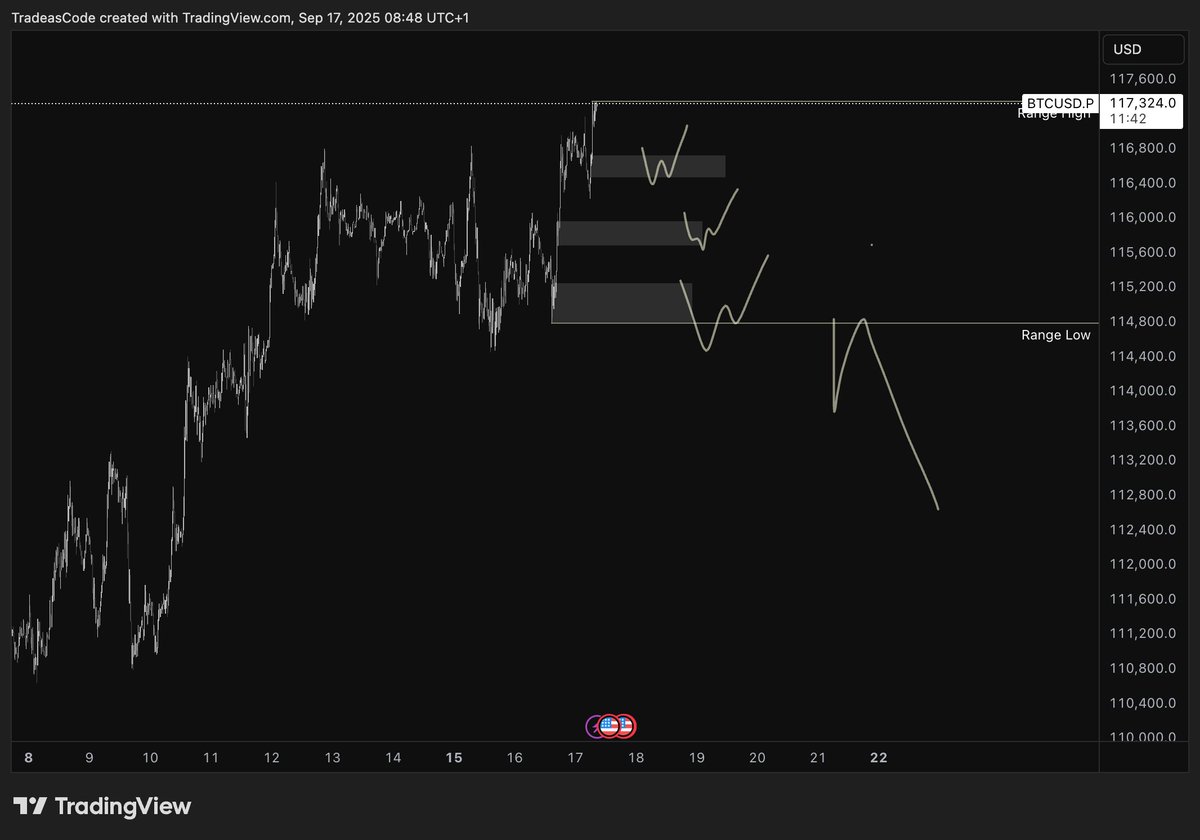Click date label 13 on time axis
Image resolution: width=1200 pixels, height=840 pixels.
point(332,758)
